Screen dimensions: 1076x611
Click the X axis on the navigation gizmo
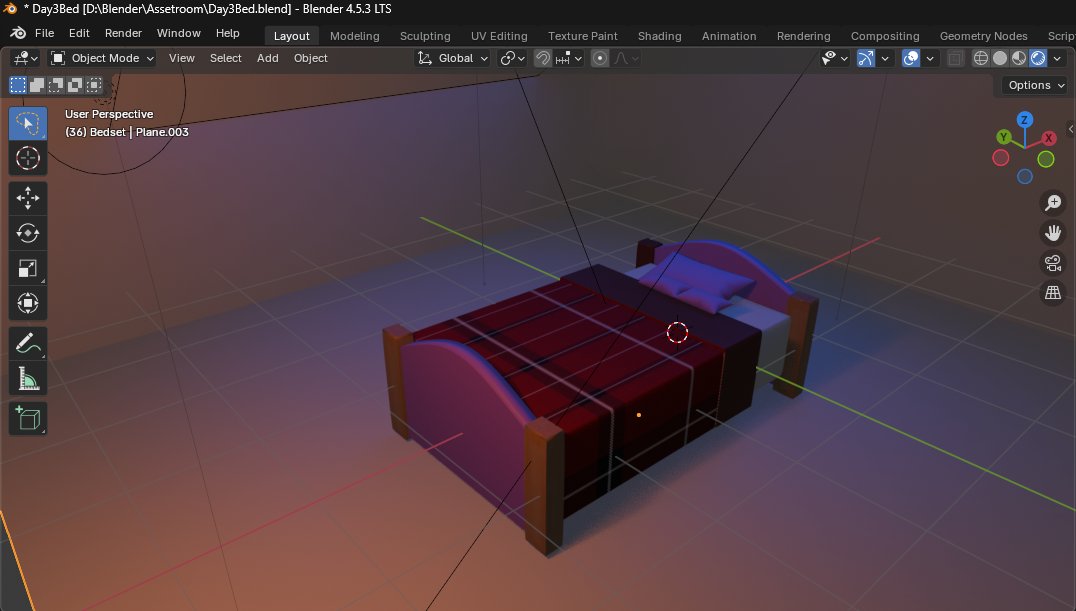click(x=1049, y=138)
